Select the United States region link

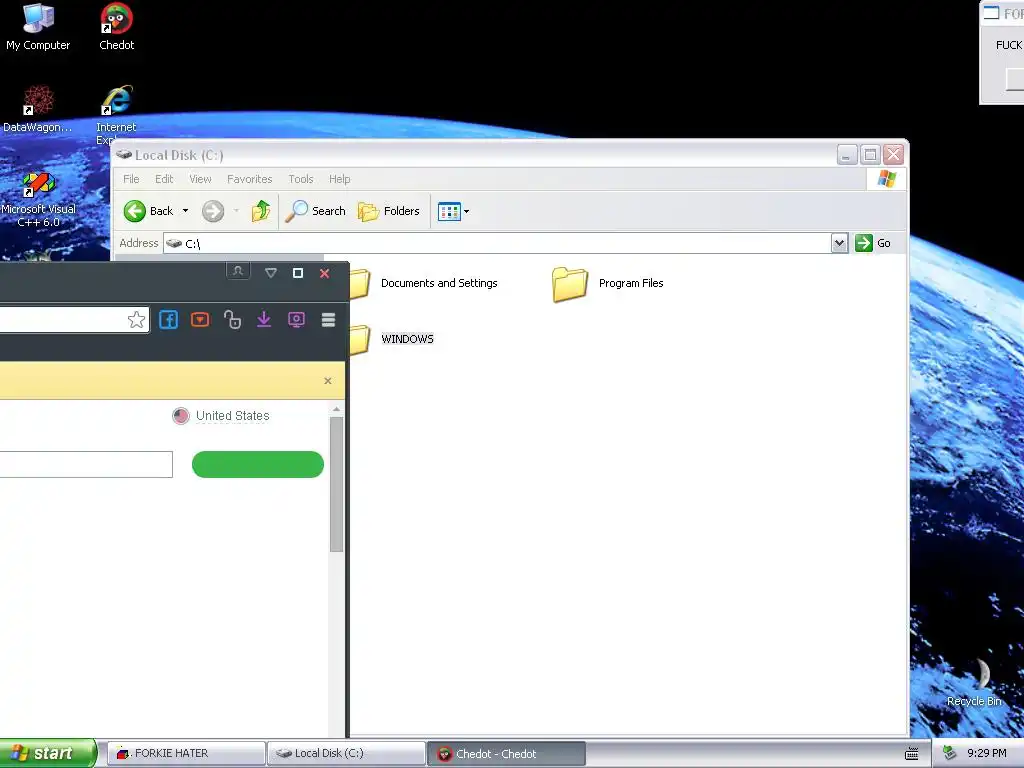[x=232, y=416]
